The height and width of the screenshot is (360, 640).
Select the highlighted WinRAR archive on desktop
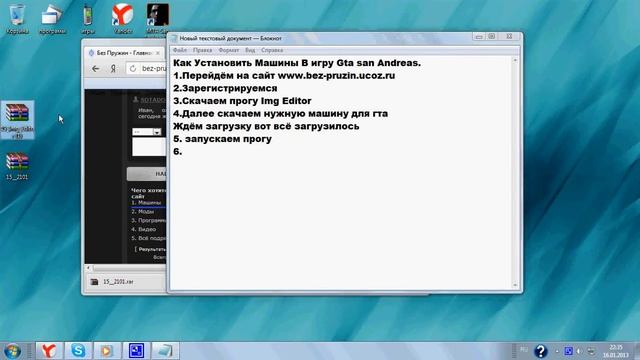[17, 120]
